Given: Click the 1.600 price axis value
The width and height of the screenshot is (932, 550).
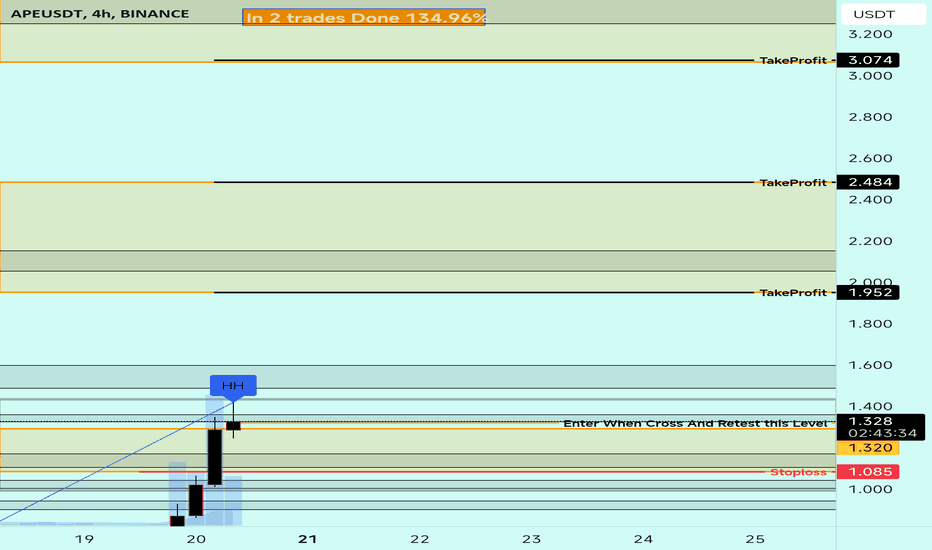Looking at the screenshot, I should coord(870,365).
